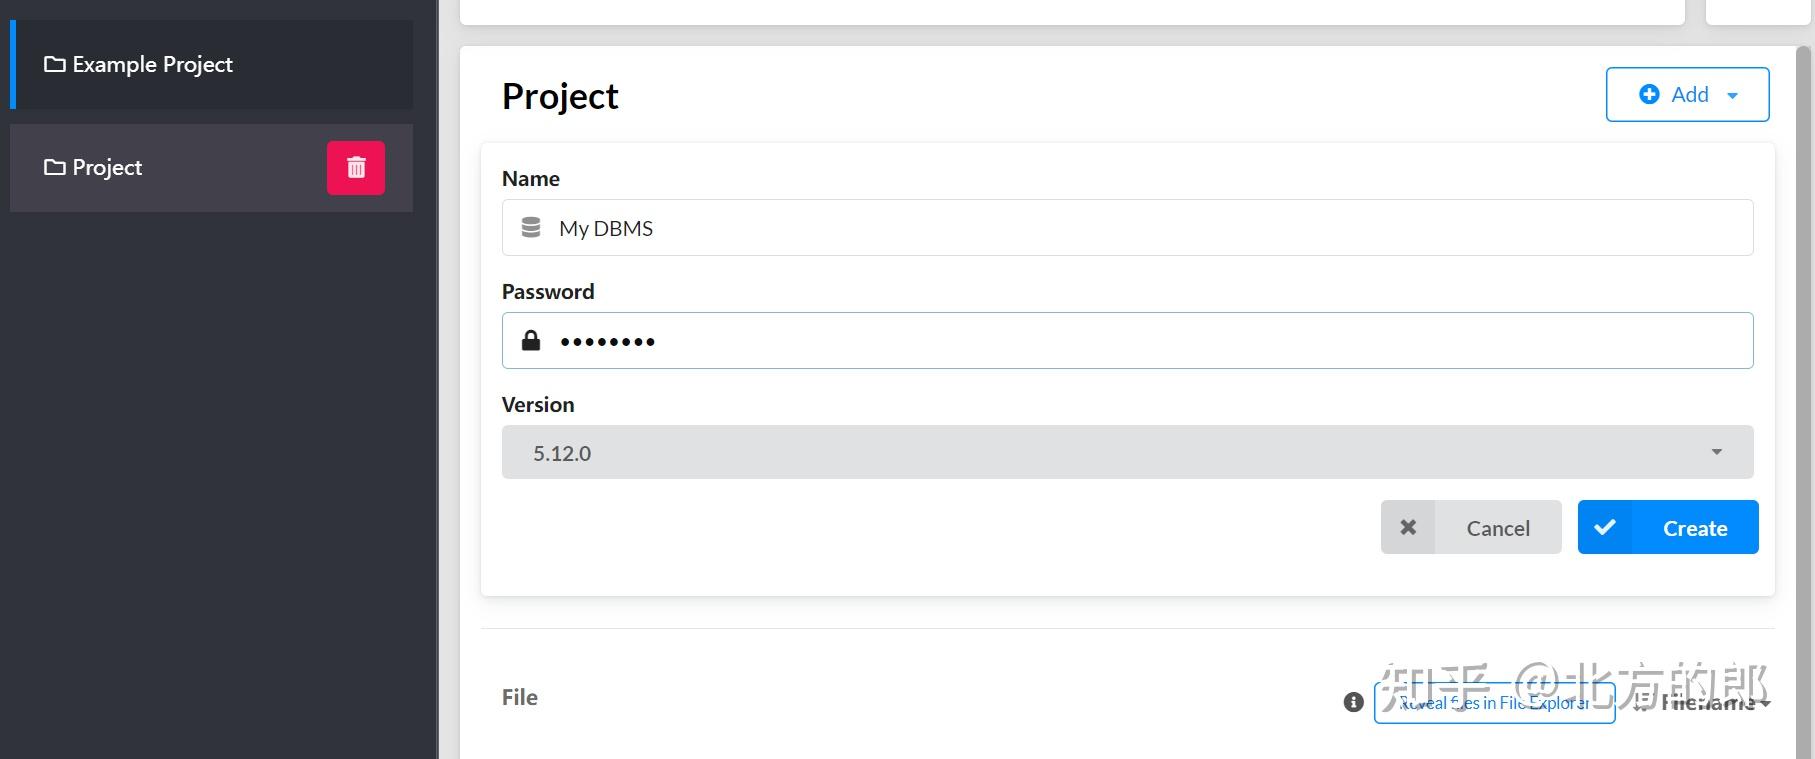Viewport: 1815px width, 759px height.
Task: Click the checkmark icon on the Create button
Action: pyautogui.click(x=1606, y=527)
